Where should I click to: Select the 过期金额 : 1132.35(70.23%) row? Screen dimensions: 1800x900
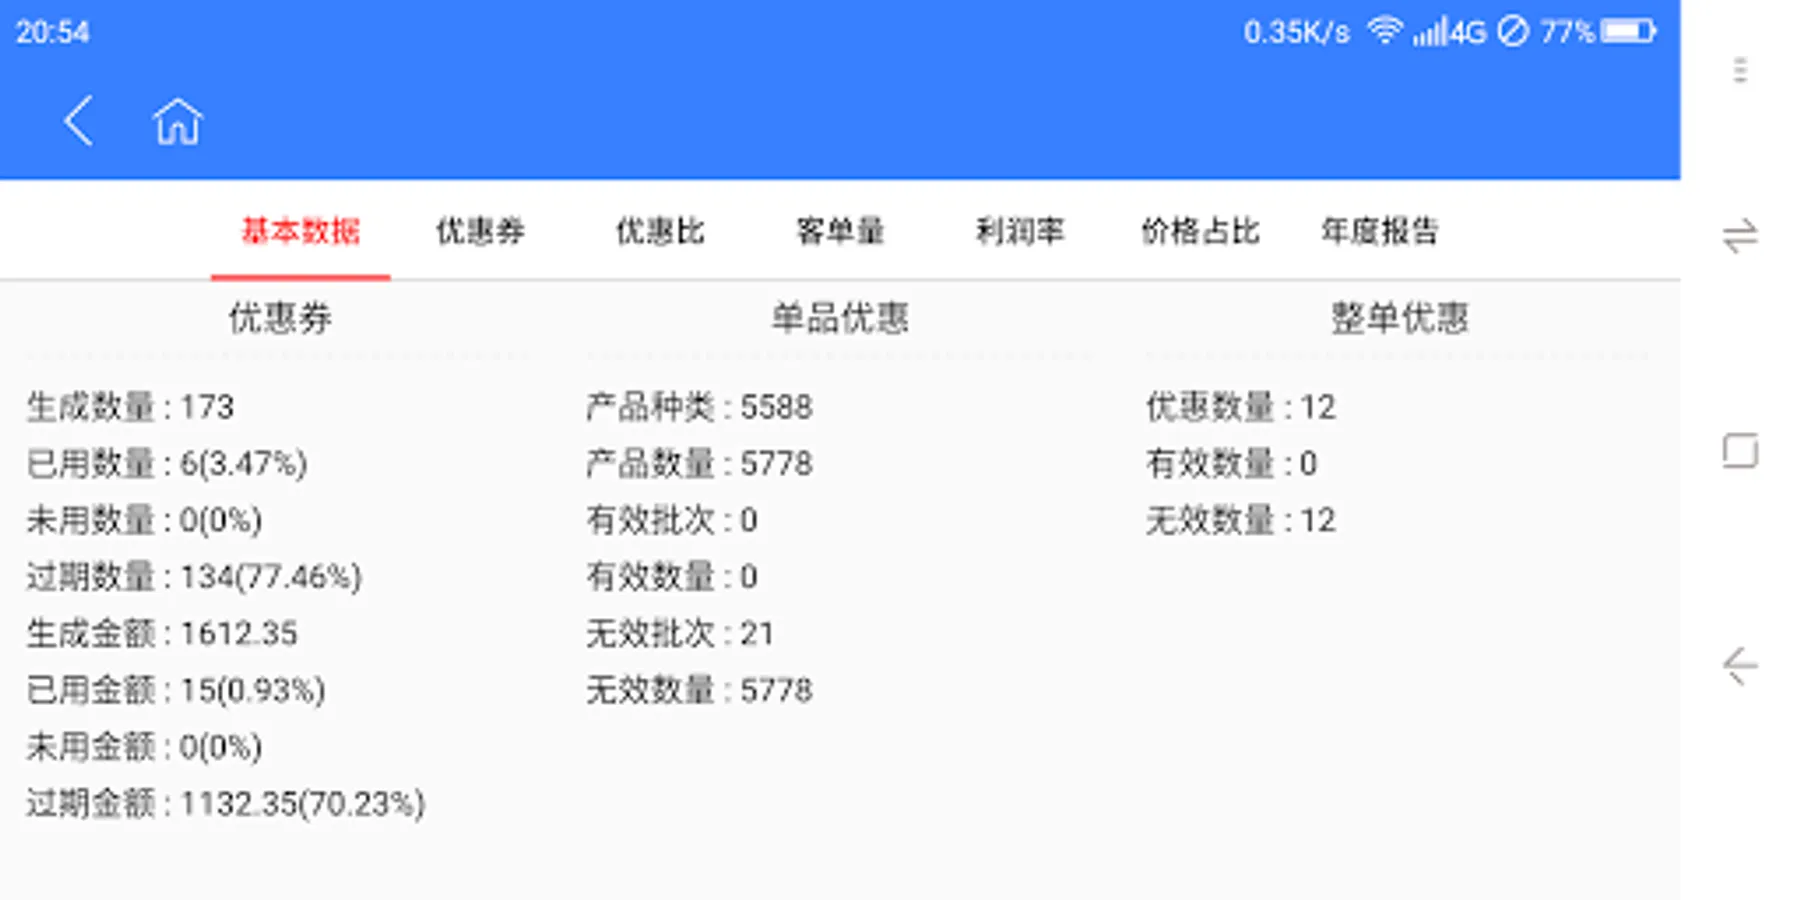point(226,803)
